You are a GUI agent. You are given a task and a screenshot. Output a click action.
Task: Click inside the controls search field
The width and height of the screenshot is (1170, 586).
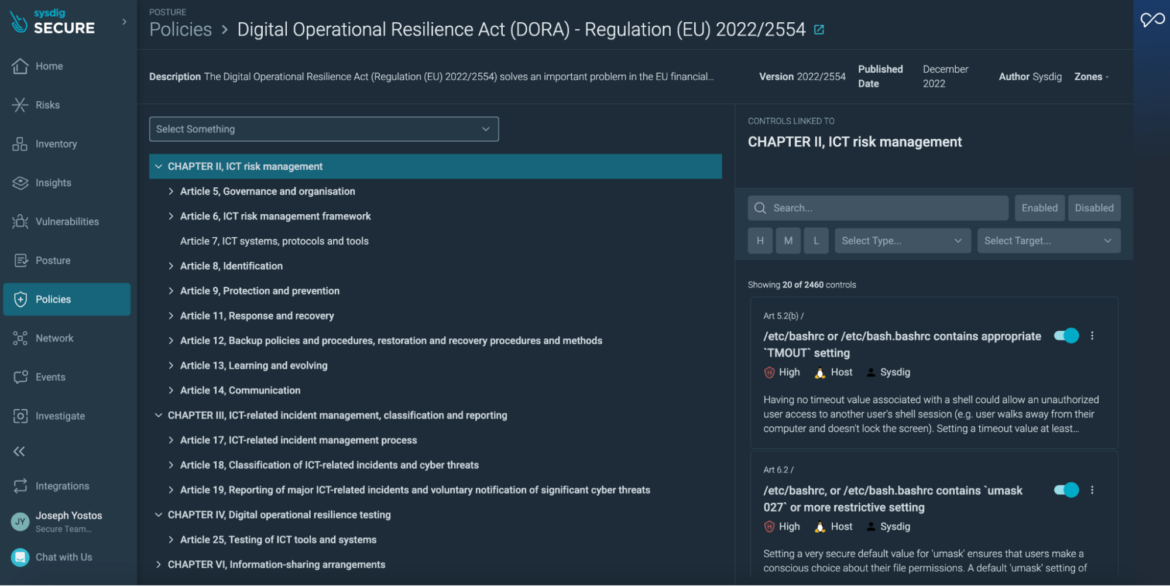pyautogui.click(x=877, y=207)
